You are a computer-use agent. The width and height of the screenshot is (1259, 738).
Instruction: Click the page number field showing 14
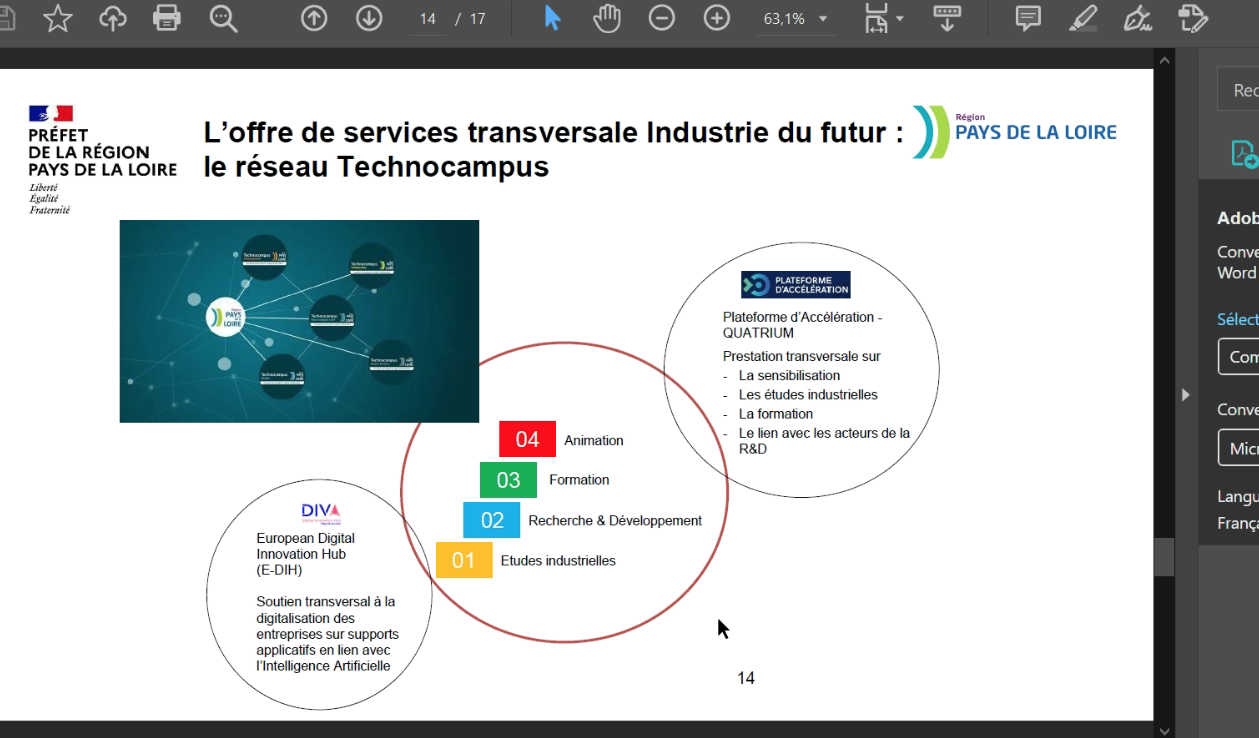coord(428,19)
